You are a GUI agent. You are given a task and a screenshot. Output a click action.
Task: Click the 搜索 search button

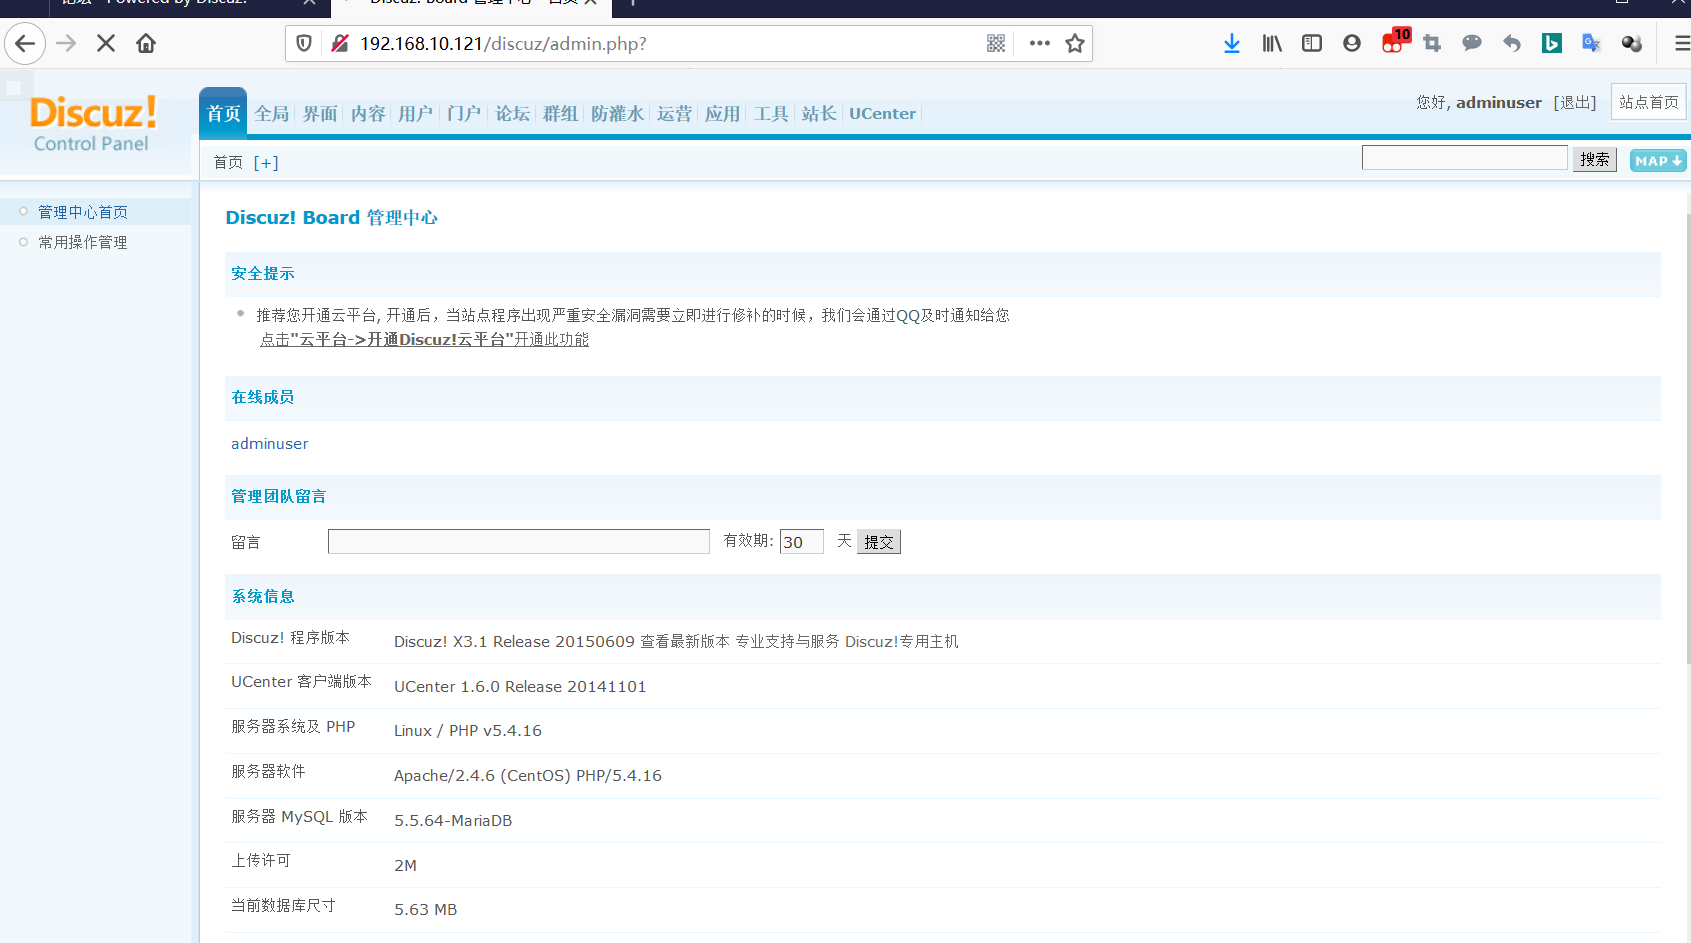point(1595,159)
